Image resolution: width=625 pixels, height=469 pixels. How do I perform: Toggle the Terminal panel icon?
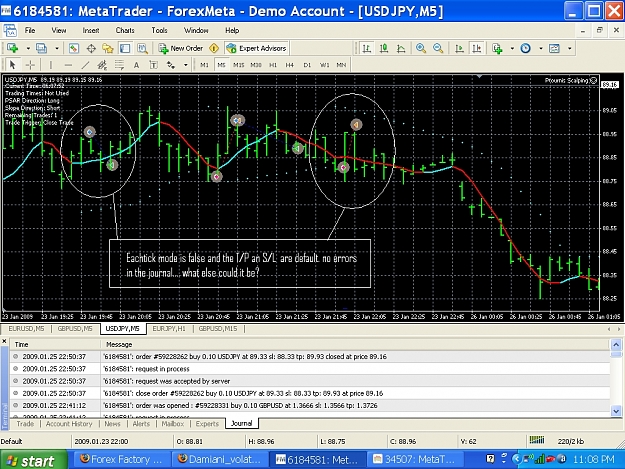125,48
